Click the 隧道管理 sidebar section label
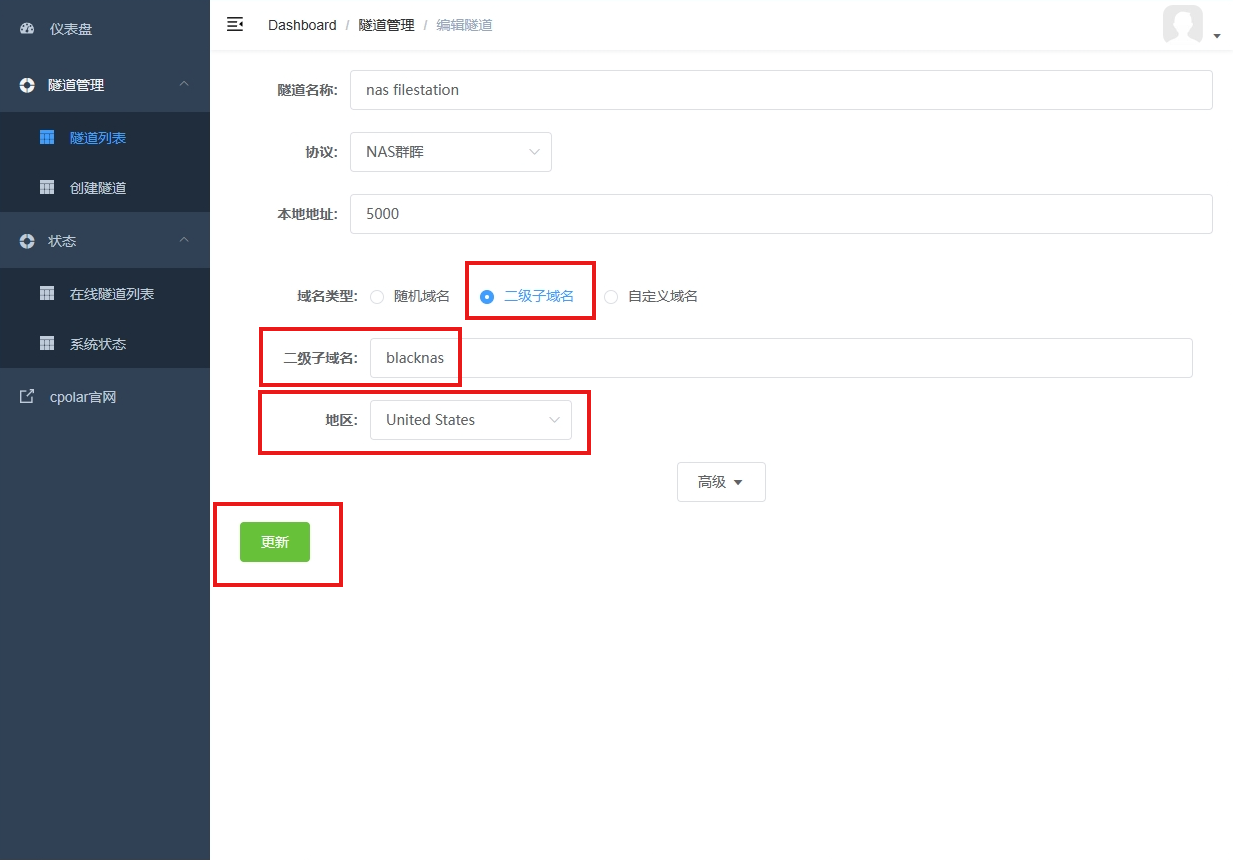Image resolution: width=1233 pixels, height=860 pixels. [x=76, y=85]
